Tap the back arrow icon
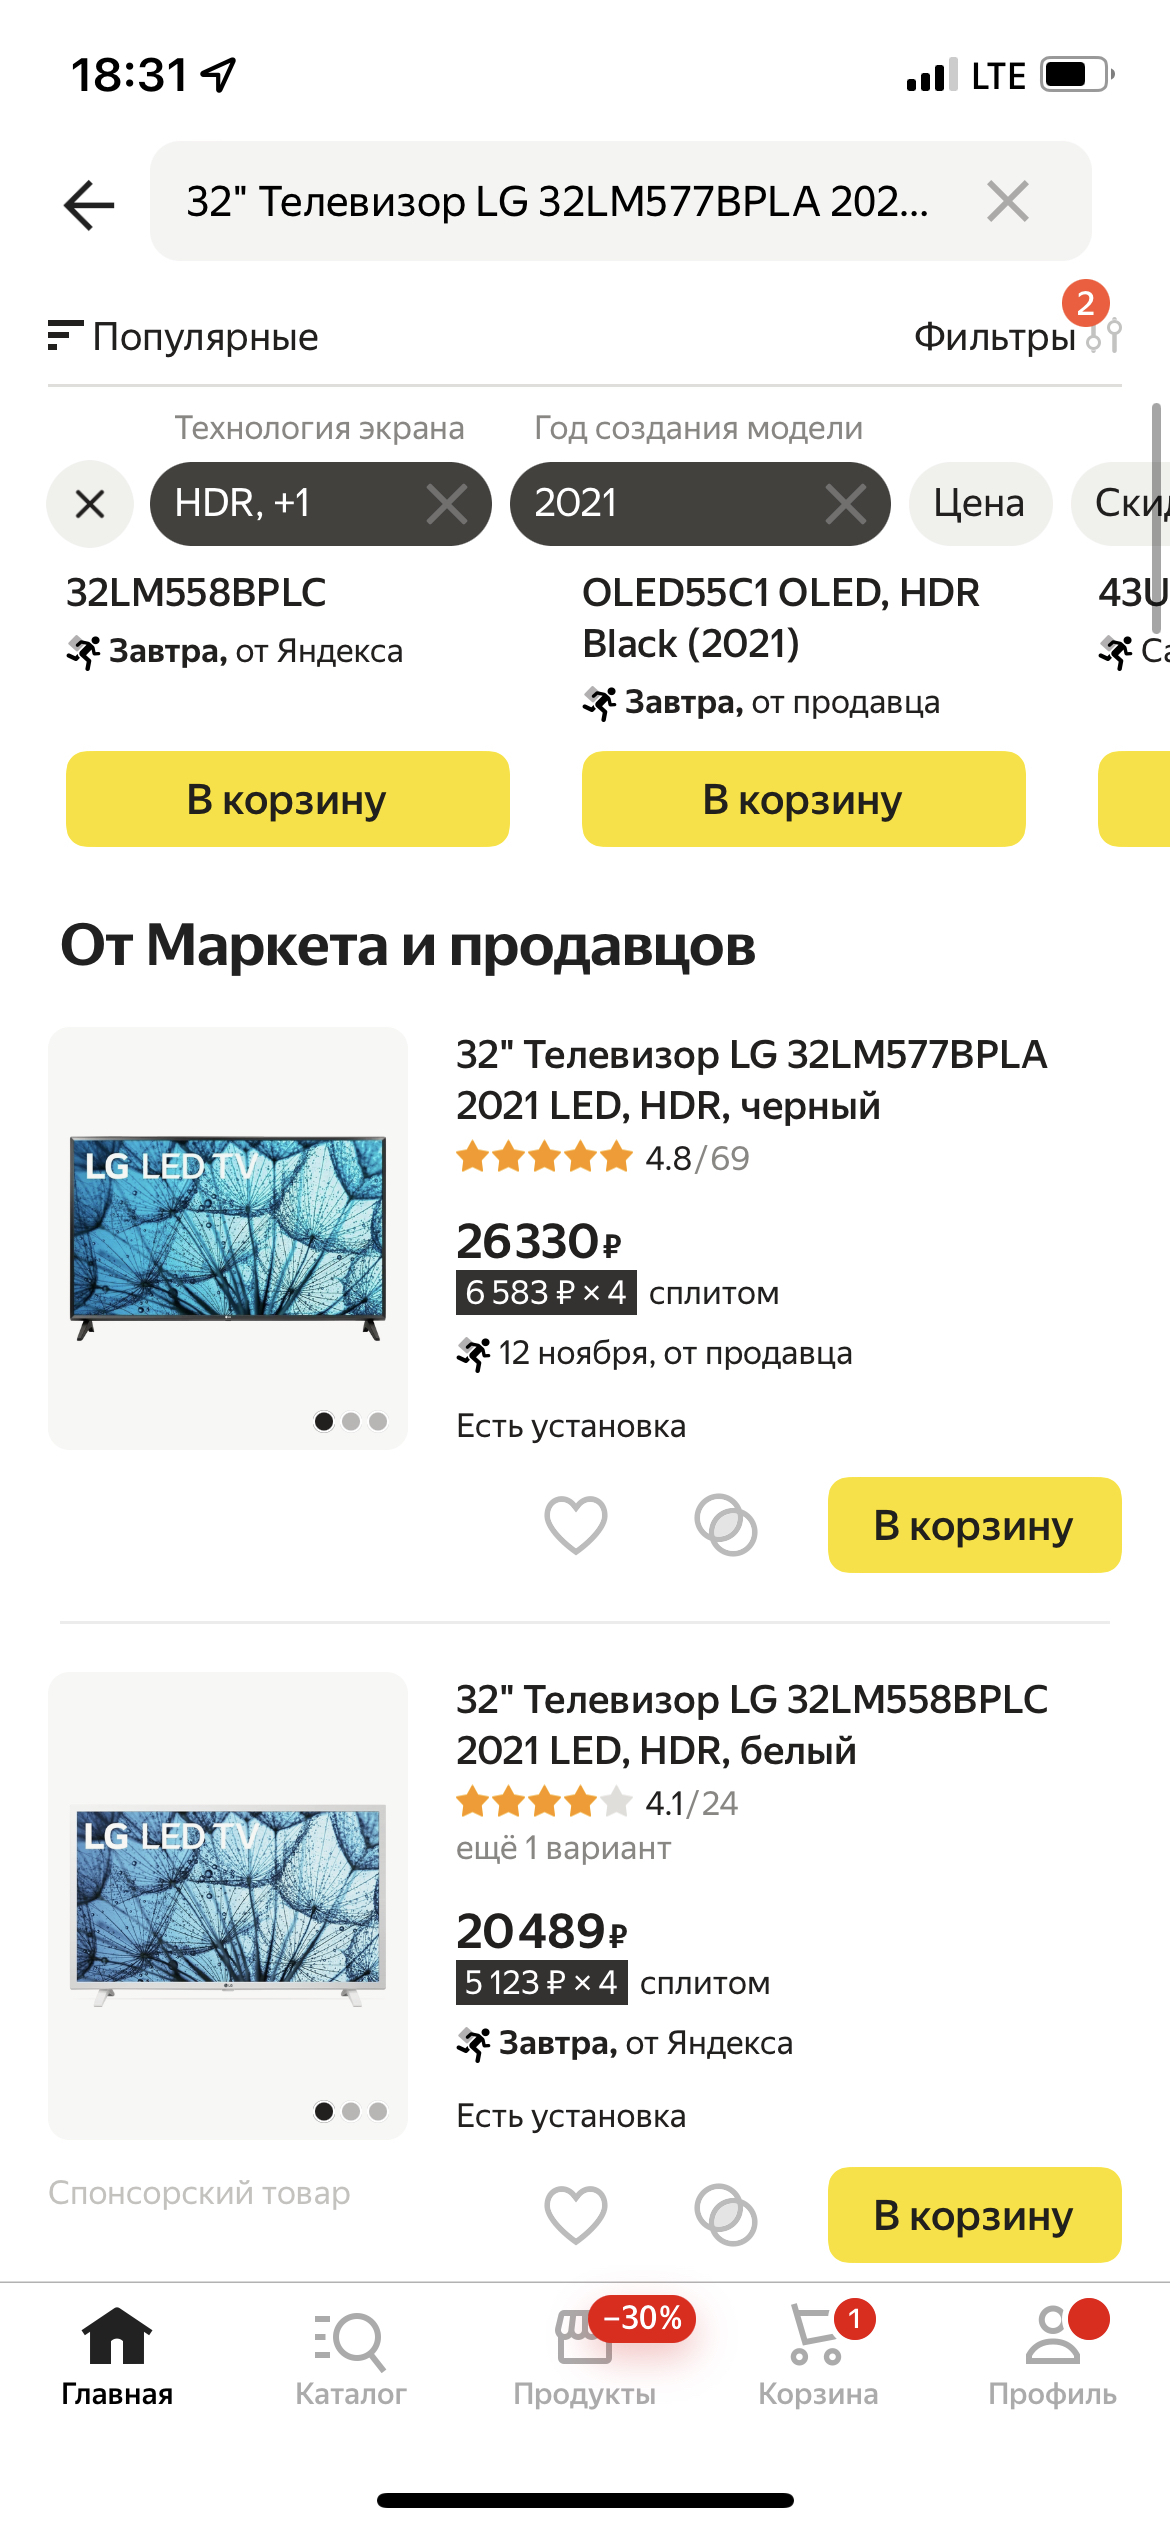Image resolution: width=1170 pixels, height=2532 pixels. click(89, 204)
